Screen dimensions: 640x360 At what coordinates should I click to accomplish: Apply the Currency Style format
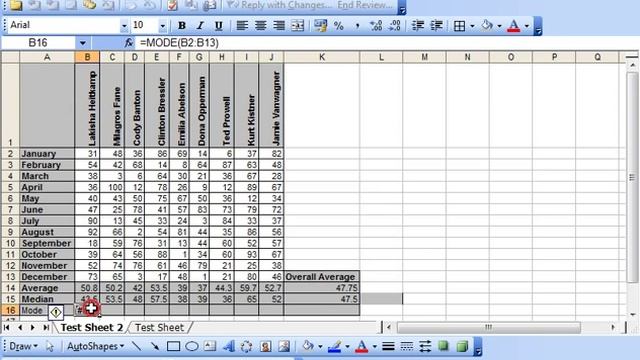[320, 26]
